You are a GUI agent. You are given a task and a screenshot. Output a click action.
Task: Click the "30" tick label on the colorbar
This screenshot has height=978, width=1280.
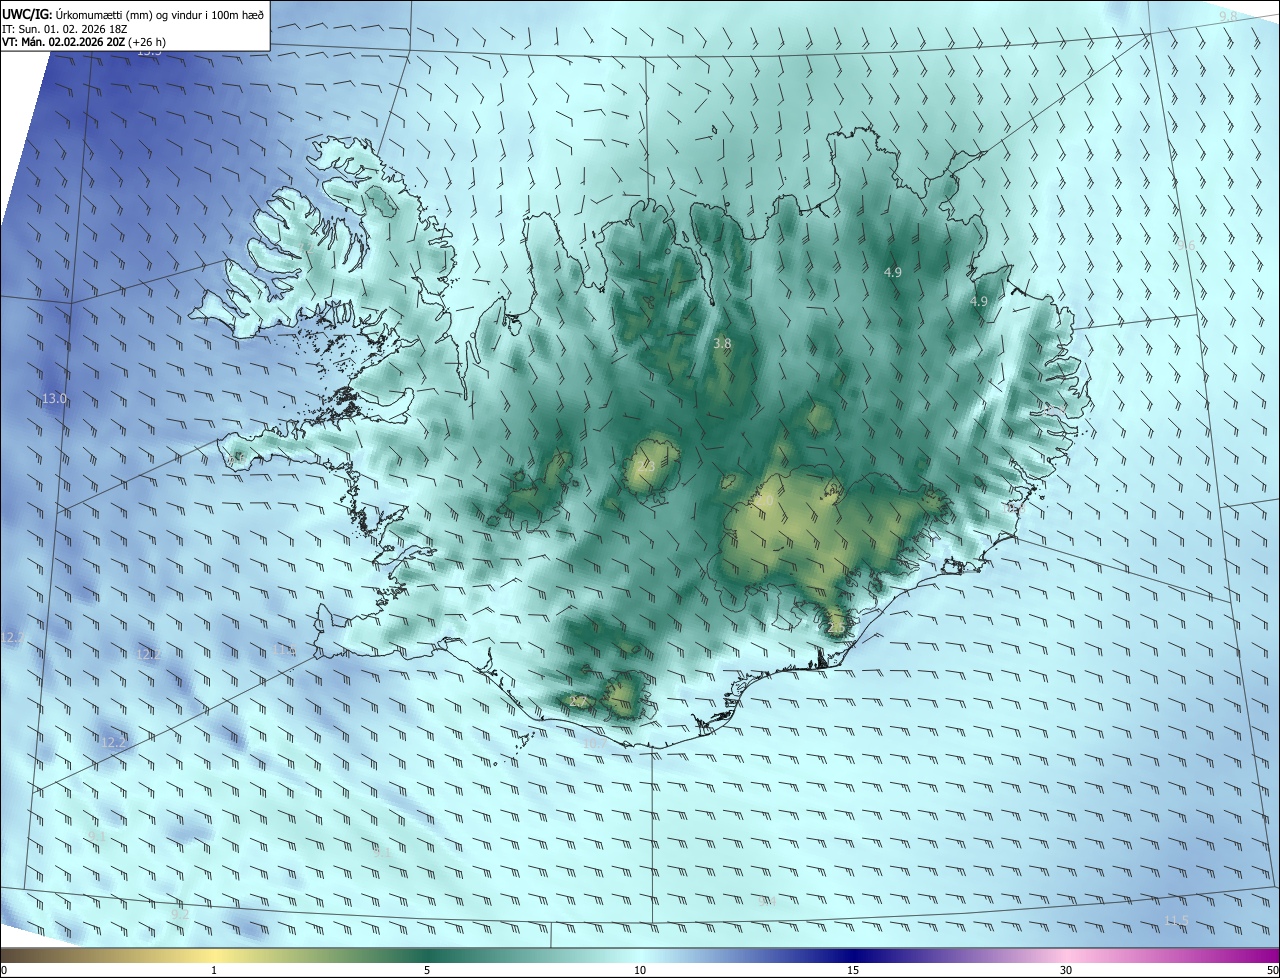click(1066, 970)
